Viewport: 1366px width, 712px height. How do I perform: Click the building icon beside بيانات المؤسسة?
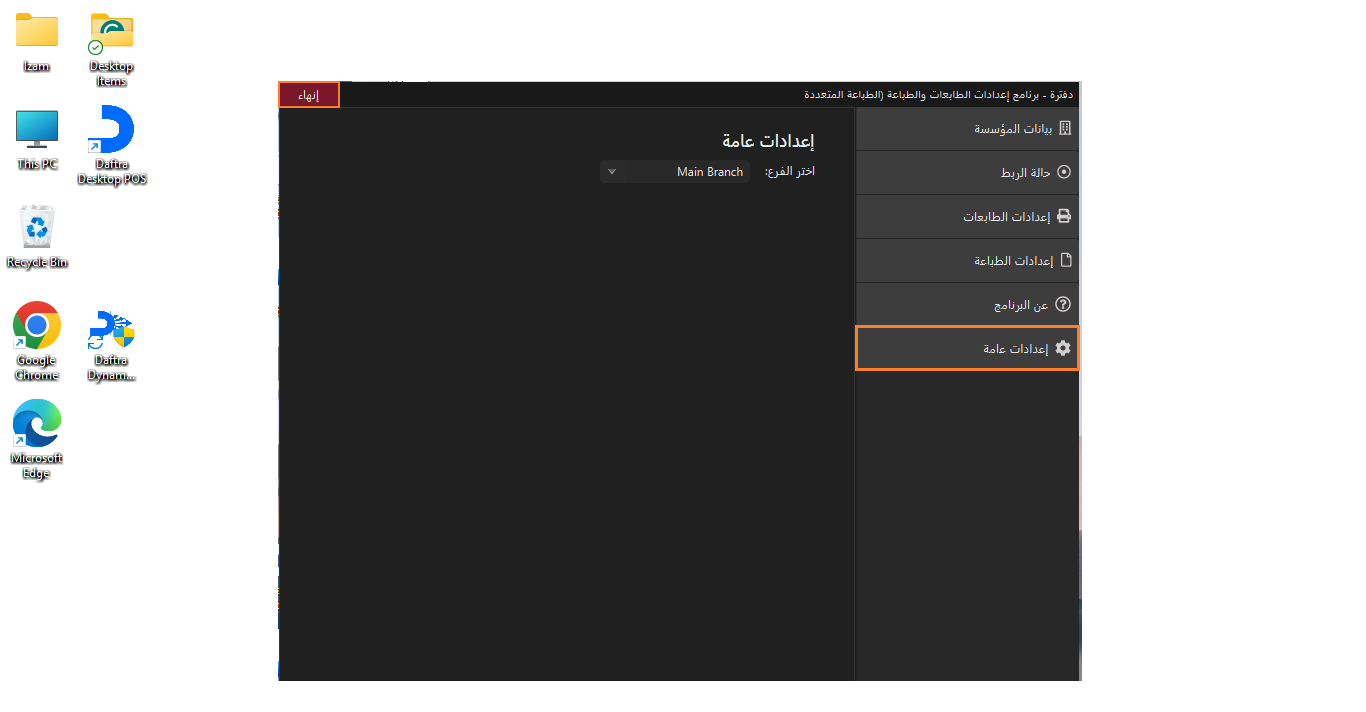(1064, 128)
